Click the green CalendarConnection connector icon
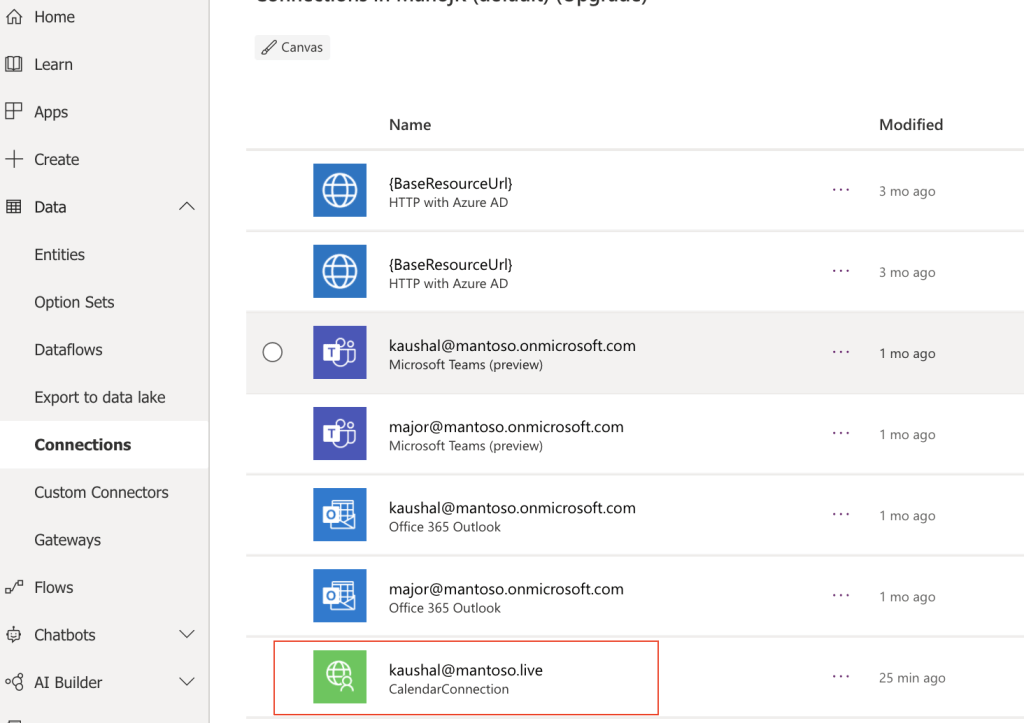This screenshot has height=723, width=1024. (339, 678)
